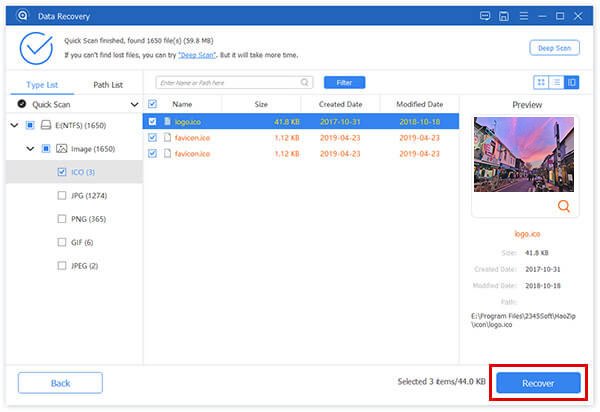600x412 pixels.
Task: Uncheck the logo.ico file checkbox
Action: pos(153,122)
